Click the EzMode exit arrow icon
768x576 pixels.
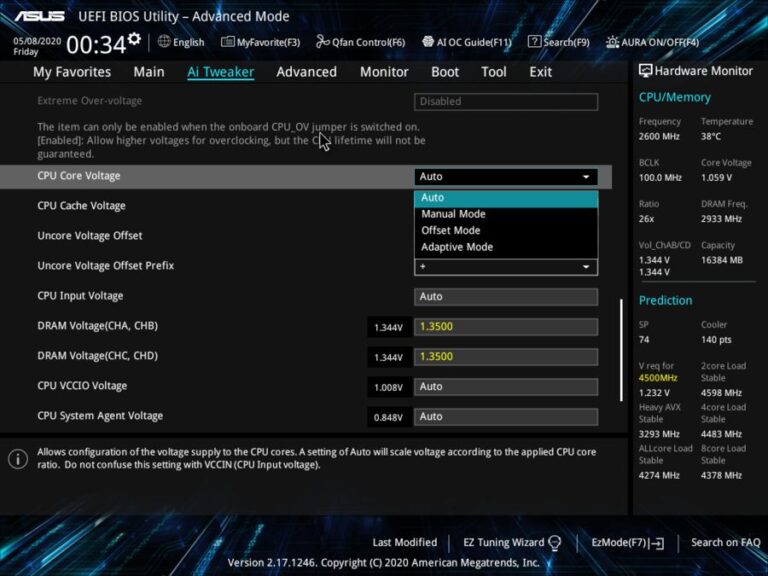click(x=658, y=543)
